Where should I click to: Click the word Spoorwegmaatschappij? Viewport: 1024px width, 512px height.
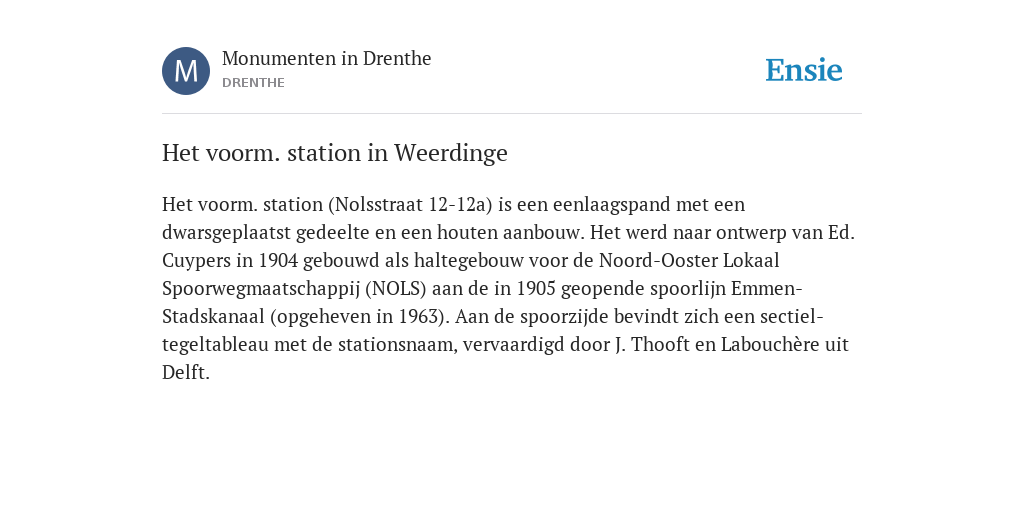point(261,289)
